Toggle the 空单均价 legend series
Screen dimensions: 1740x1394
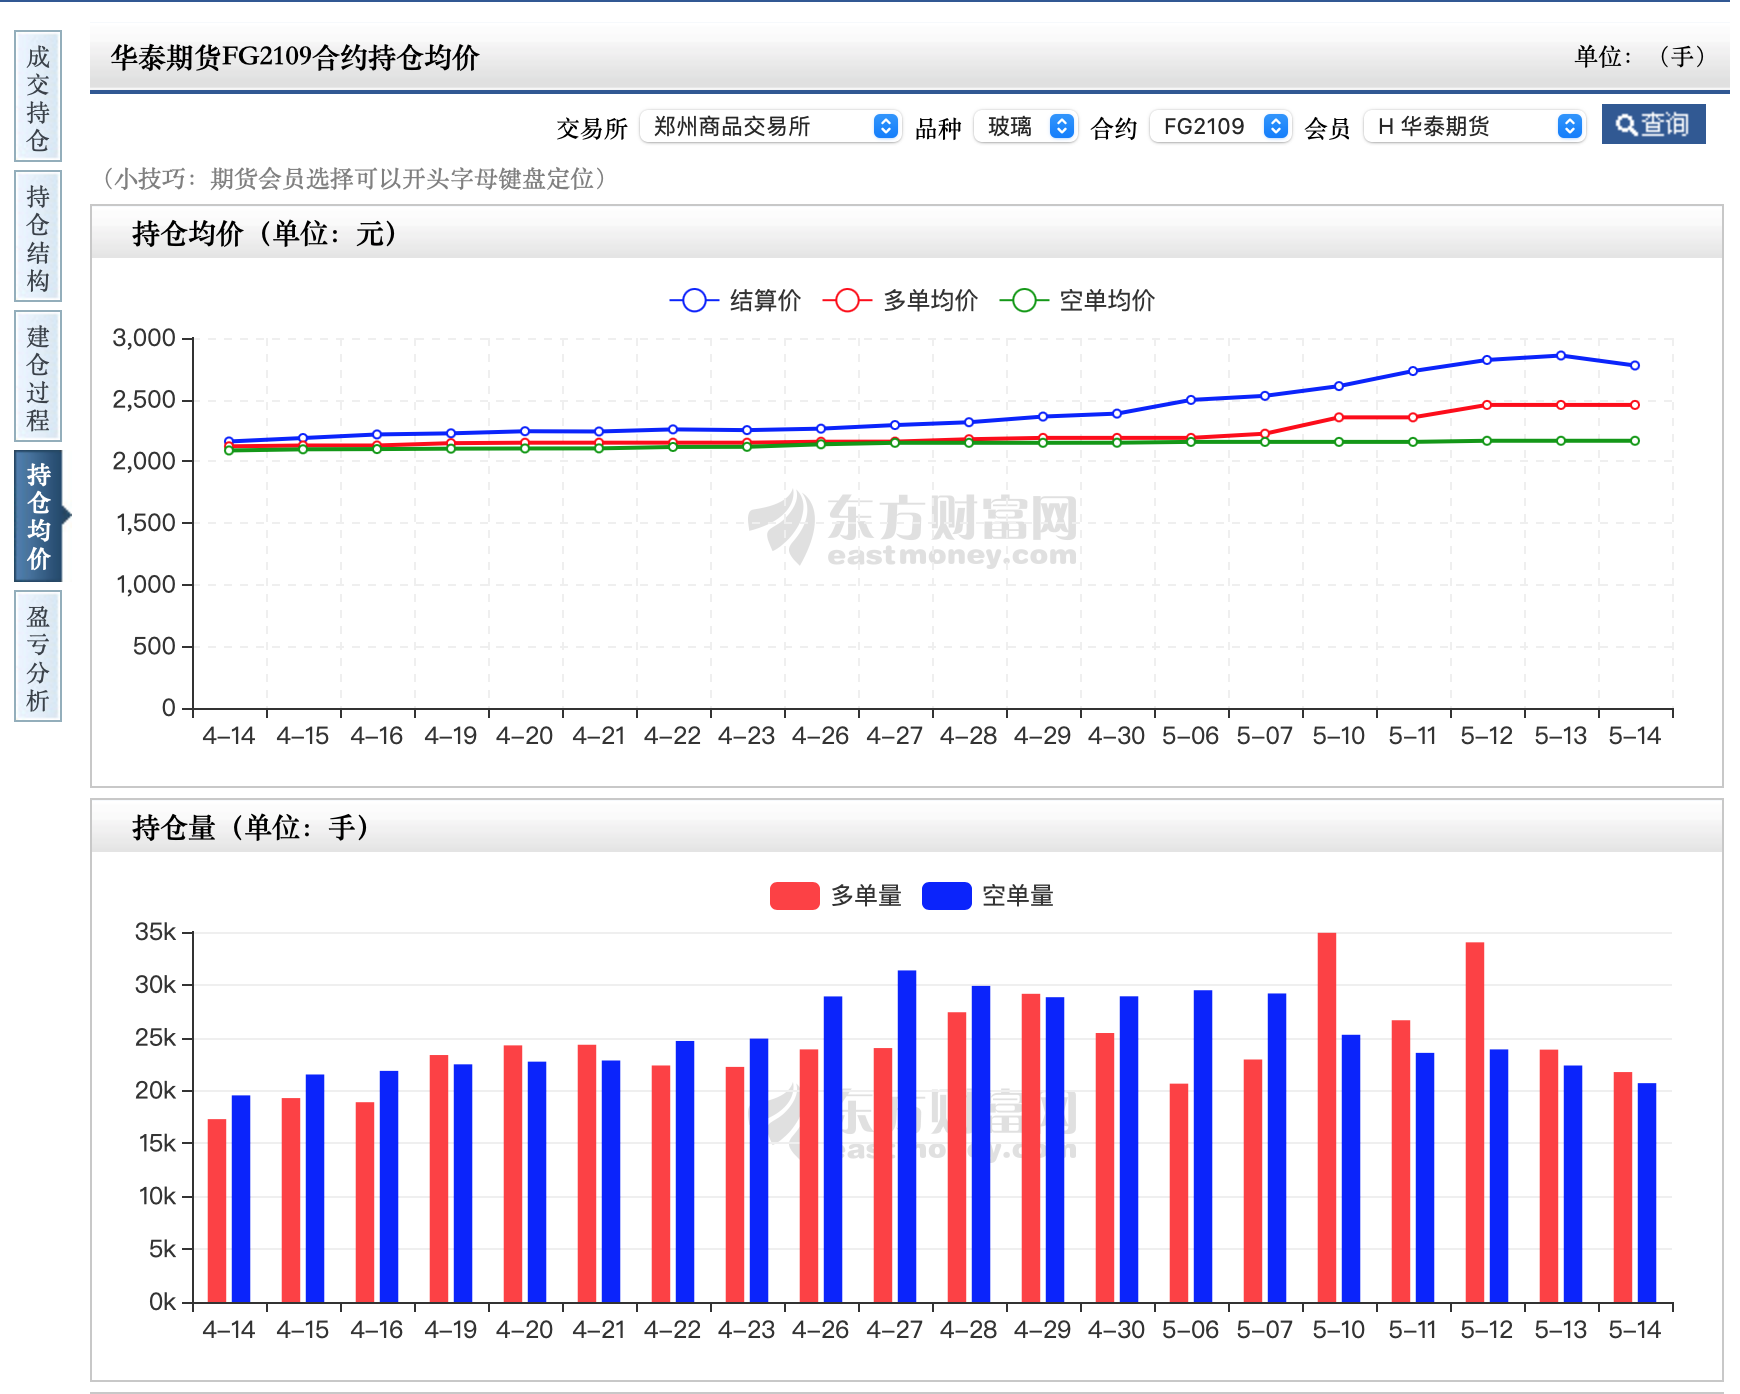[1077, 300]
